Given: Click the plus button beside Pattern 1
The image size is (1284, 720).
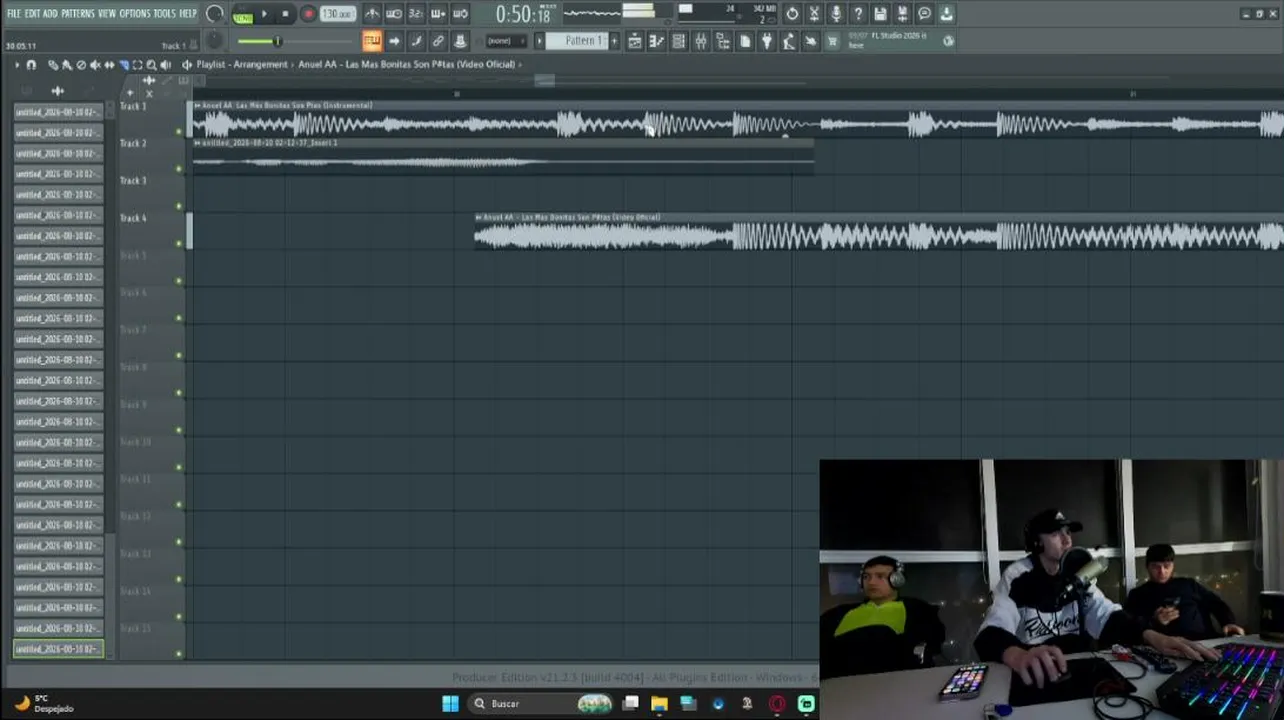Looking at the screenshot, I should 614,41.
